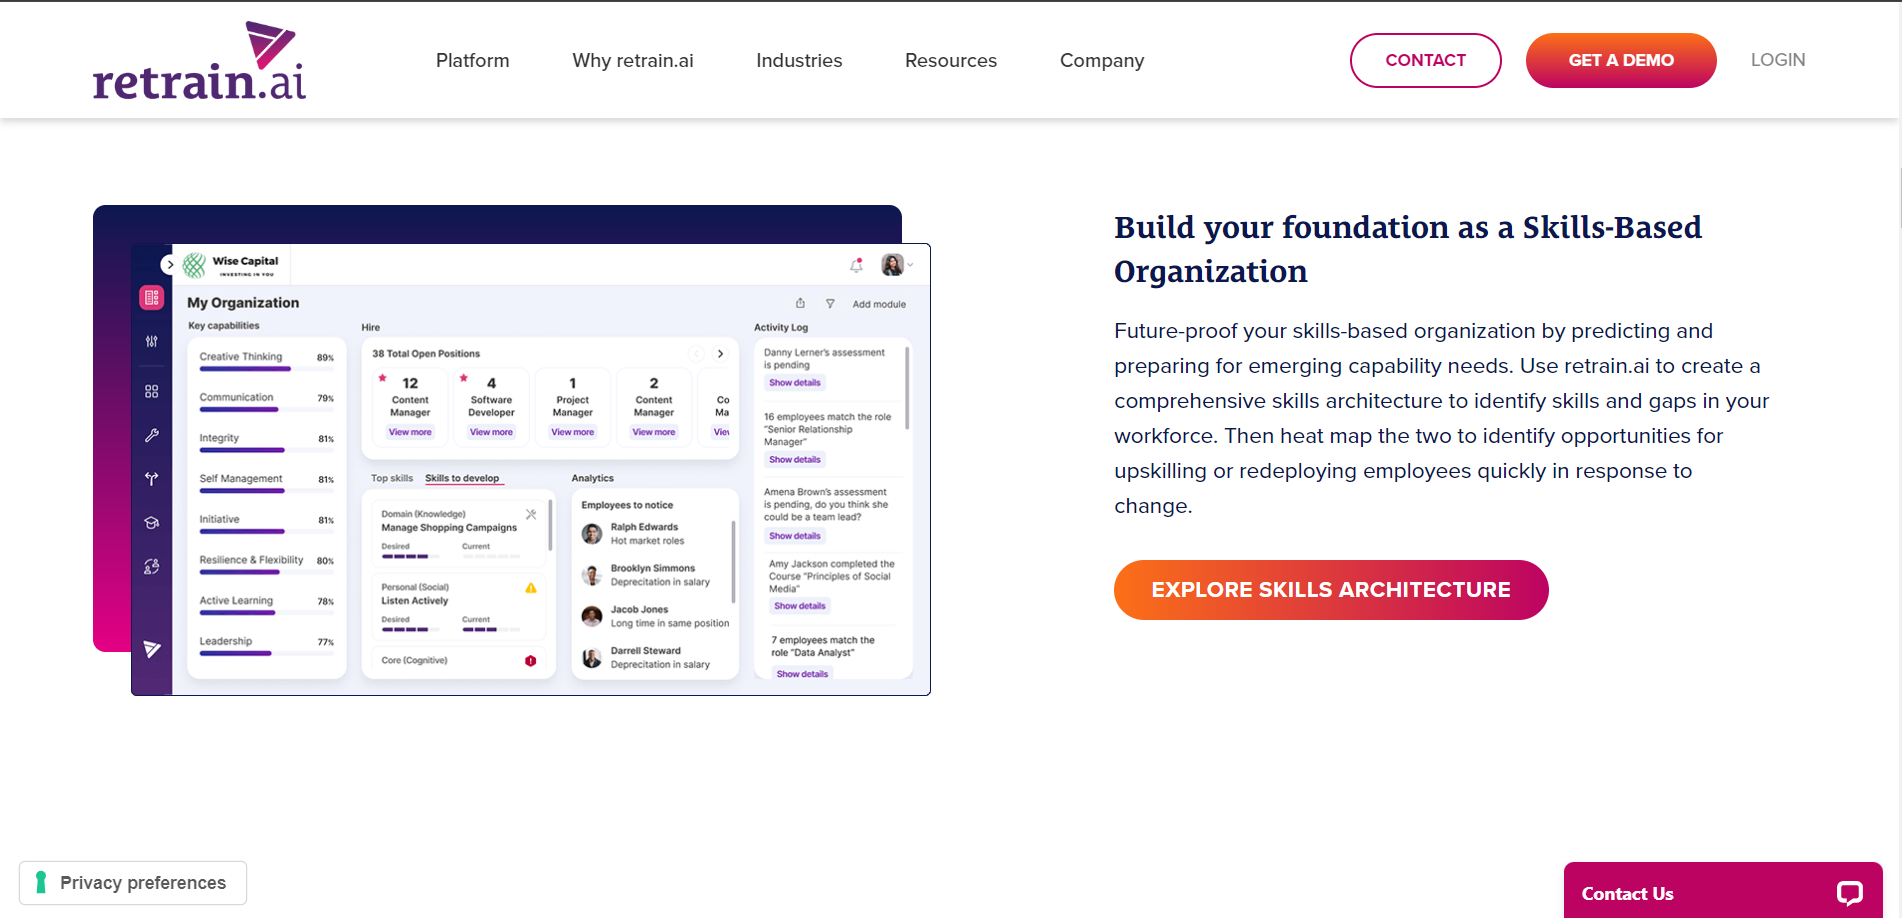Click the CONTACT button
Screen dimensions: 1902x918
[x=1425, y=60]
